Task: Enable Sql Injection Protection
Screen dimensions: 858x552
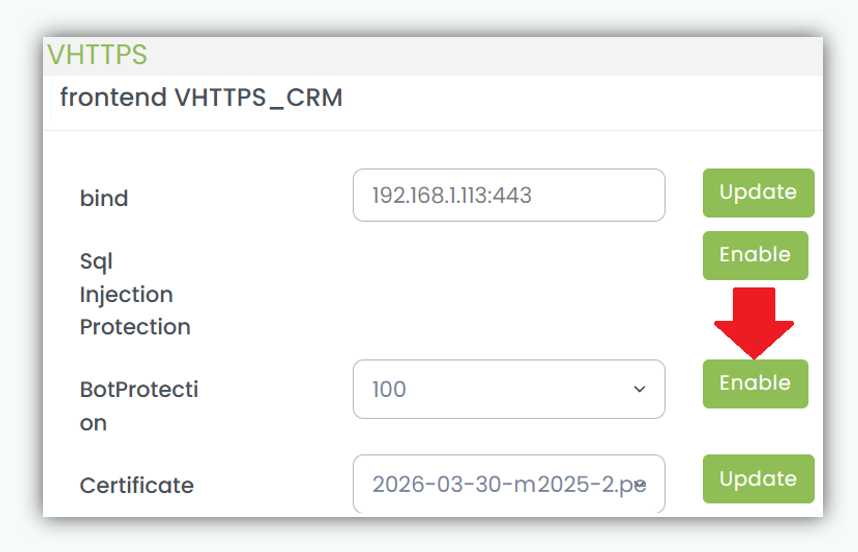Action: (755, 255)
